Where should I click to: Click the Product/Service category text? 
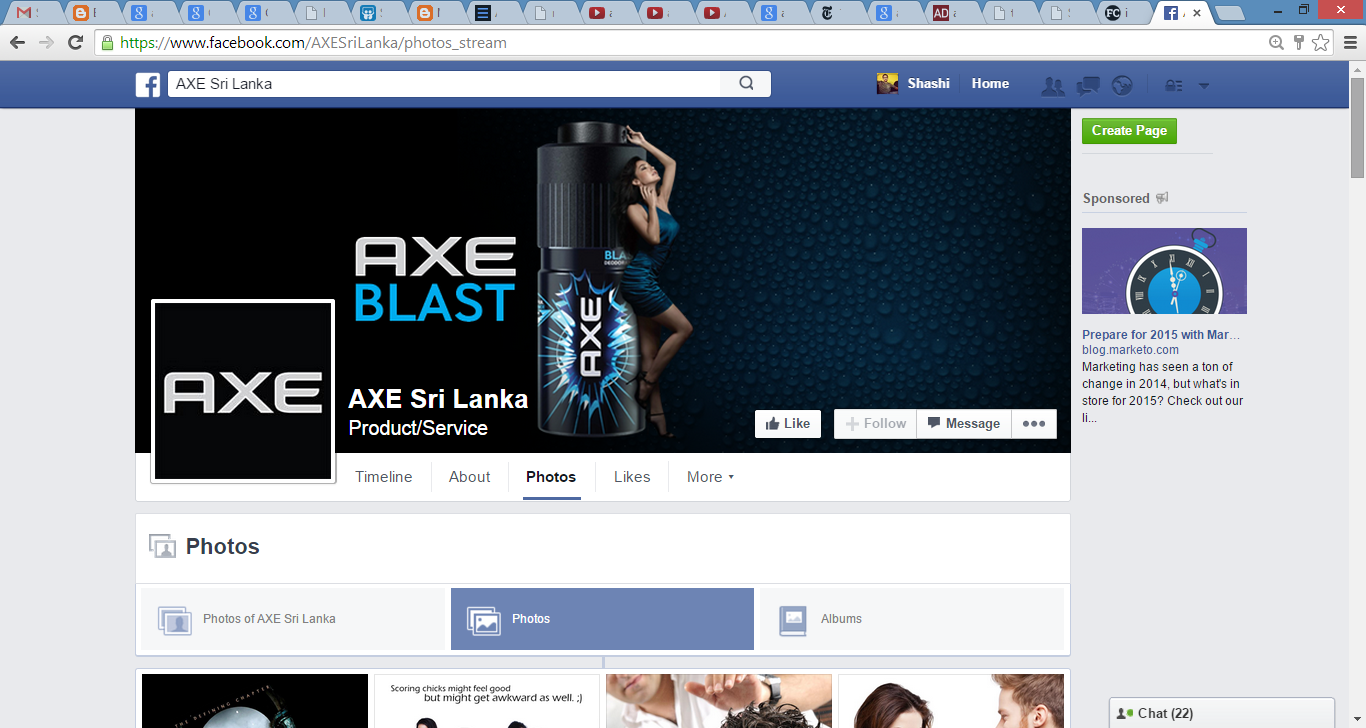[x=418, y=428]
